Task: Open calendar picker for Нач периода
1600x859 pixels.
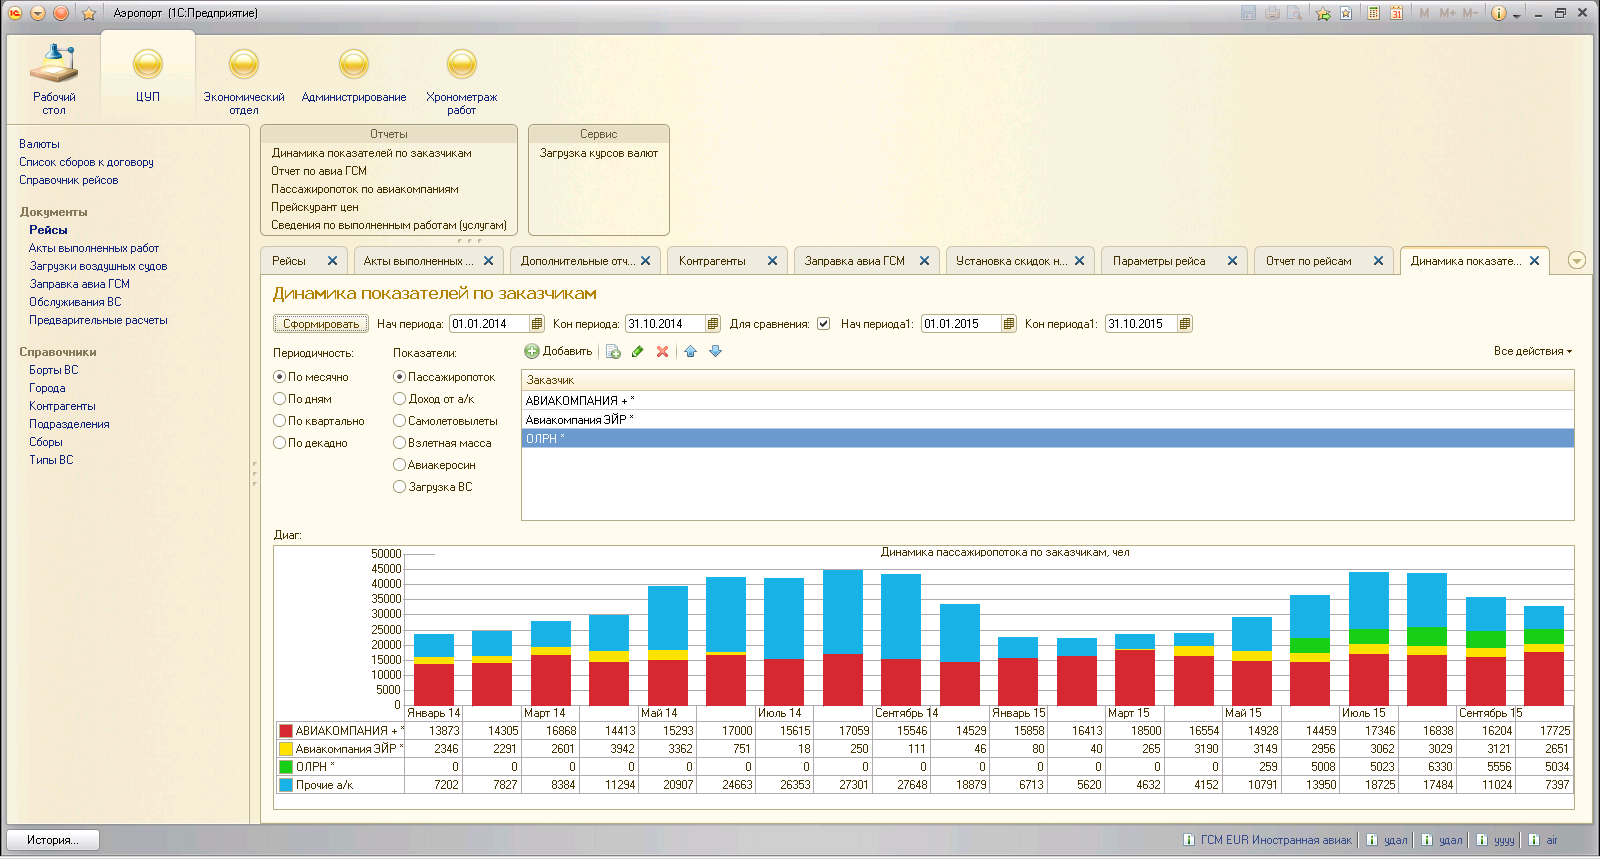Action: tap(536, 324)
